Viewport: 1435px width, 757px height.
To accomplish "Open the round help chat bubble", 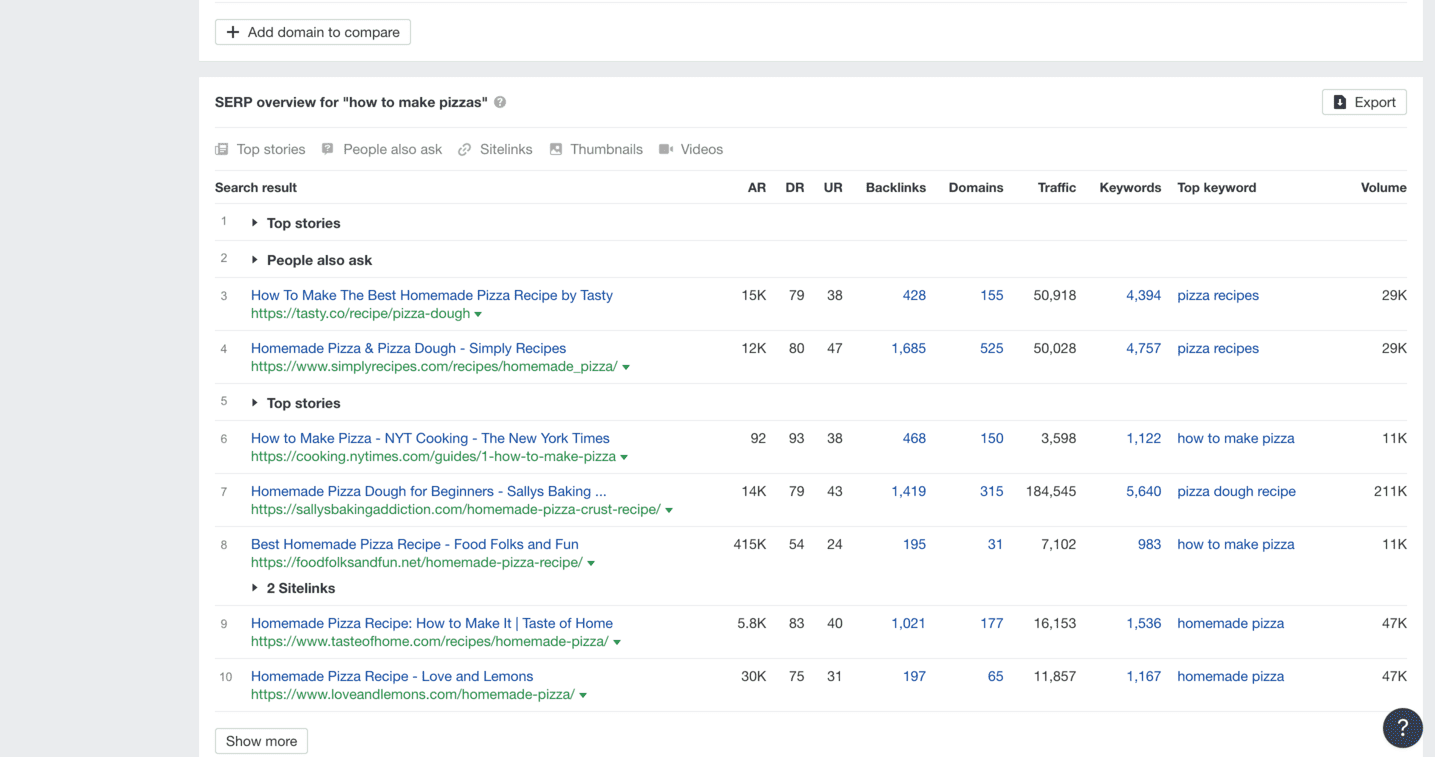I will coord(1402,728).
